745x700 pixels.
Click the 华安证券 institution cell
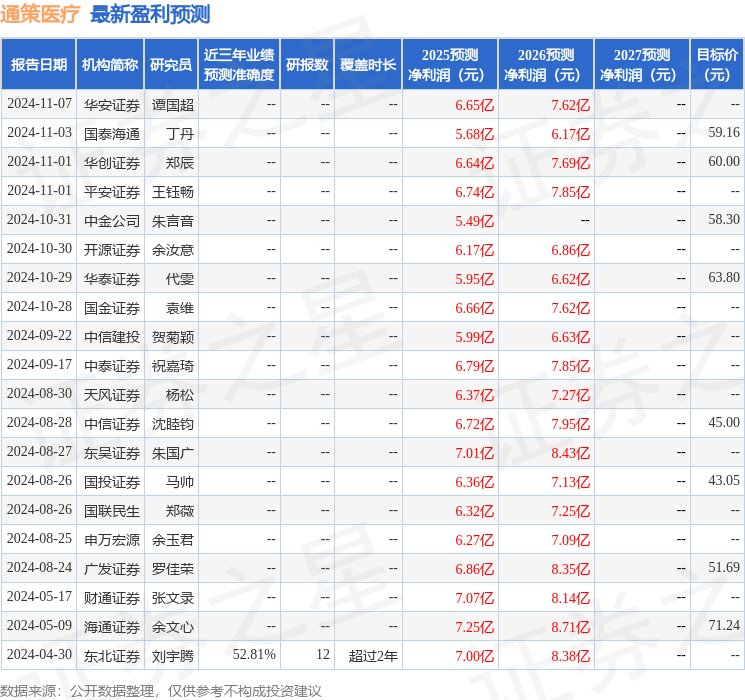112,105
